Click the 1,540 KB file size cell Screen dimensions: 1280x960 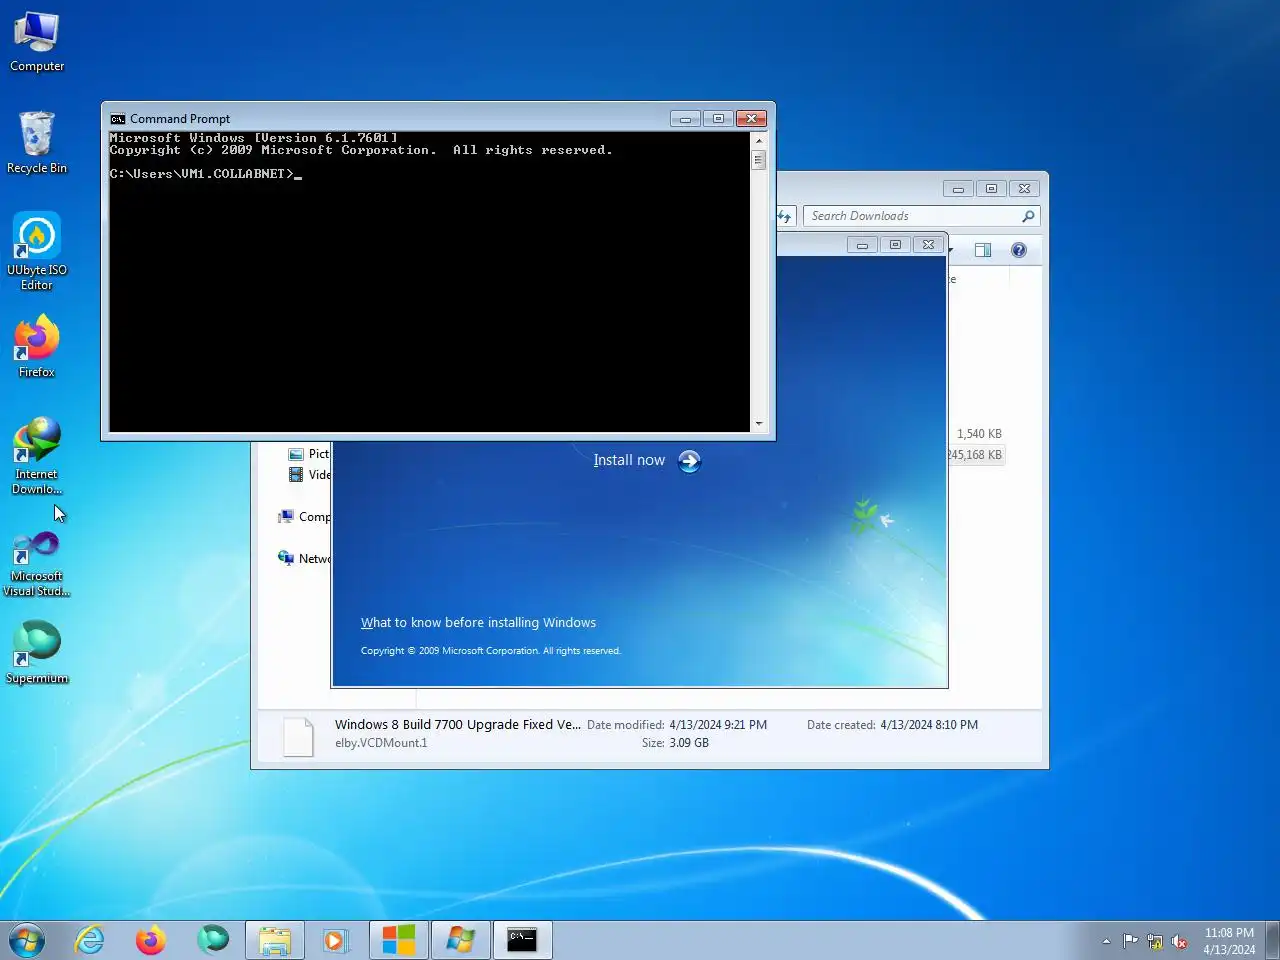pyautogui.click(x=979, y=434)
